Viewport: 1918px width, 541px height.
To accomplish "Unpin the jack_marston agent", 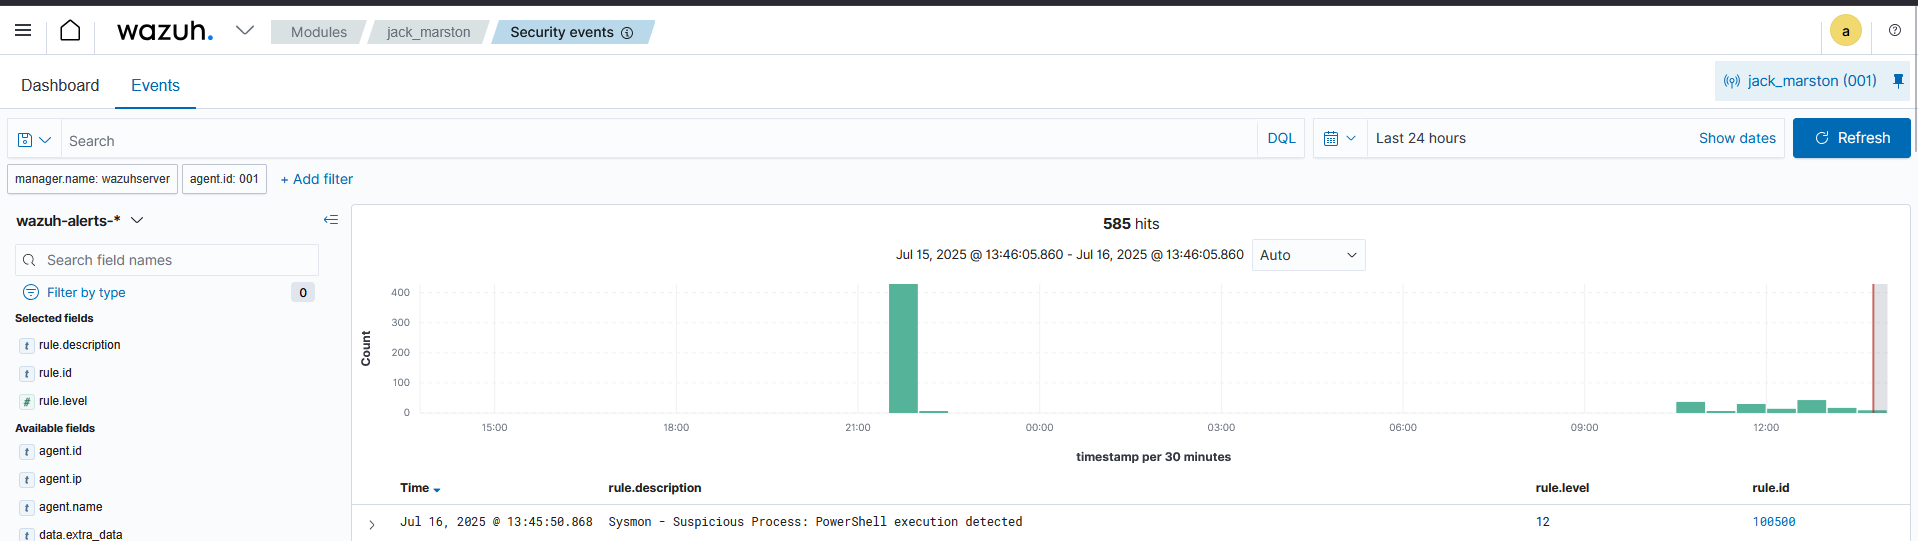I will 1897,81.
